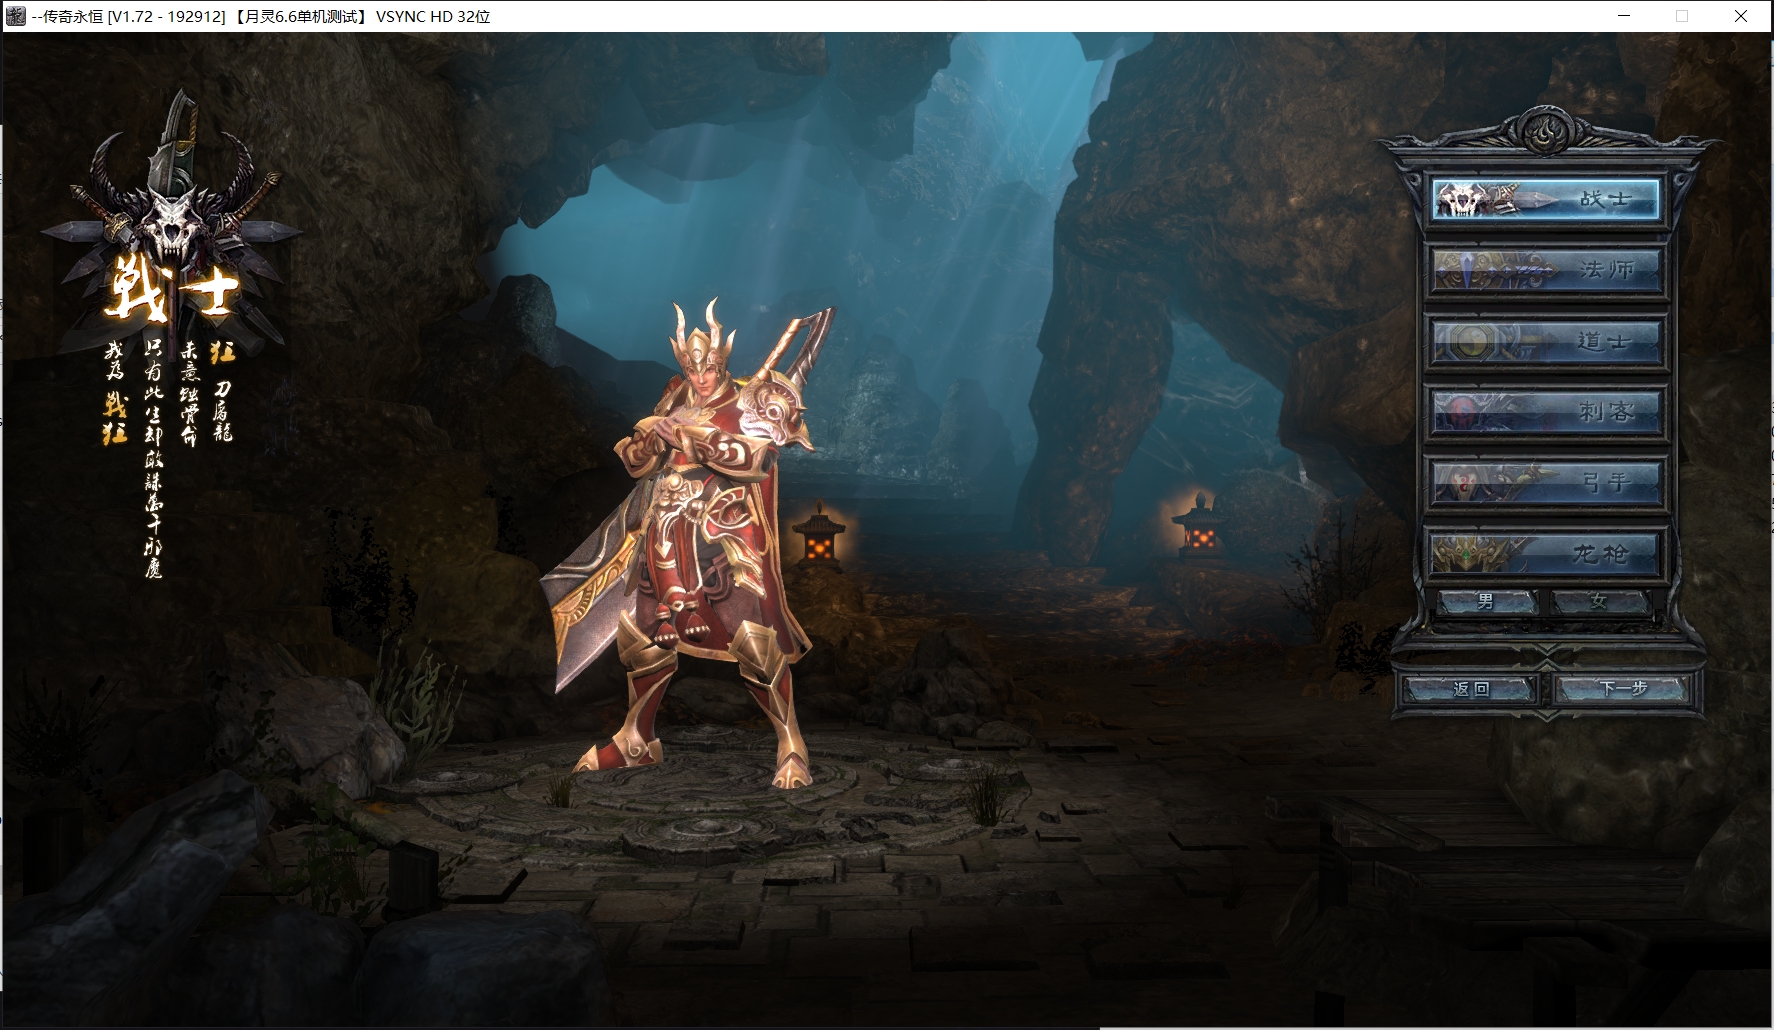Click the glowing lantern left of the pillar

[x=818, y=537]
